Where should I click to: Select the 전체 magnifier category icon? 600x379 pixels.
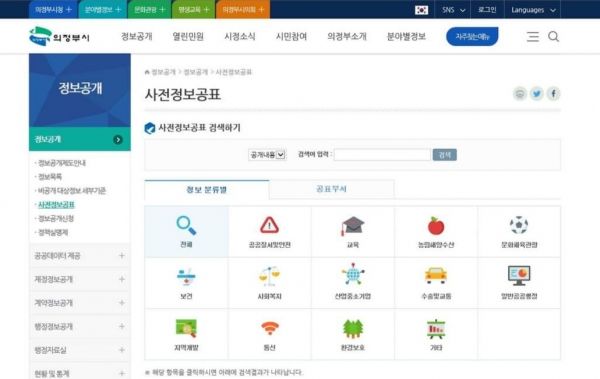coord(186,225)
